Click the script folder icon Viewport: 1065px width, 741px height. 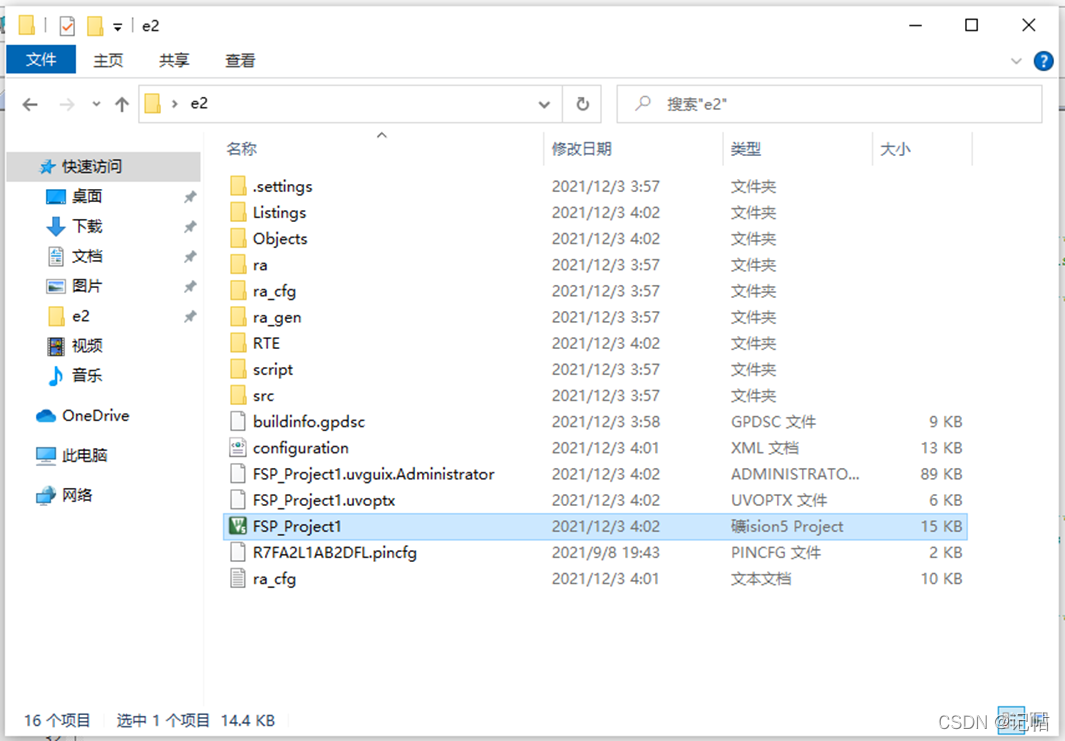[238, 369]
